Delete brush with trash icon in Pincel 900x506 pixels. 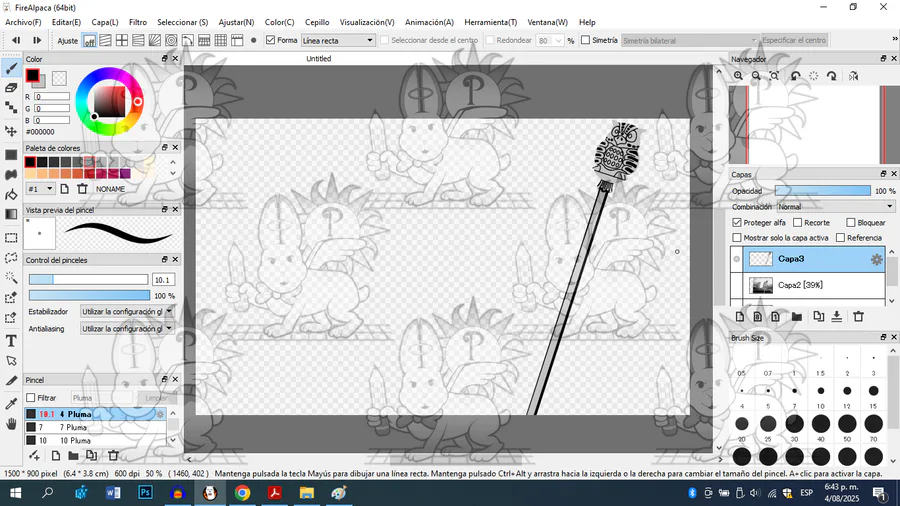pos(113,456)
